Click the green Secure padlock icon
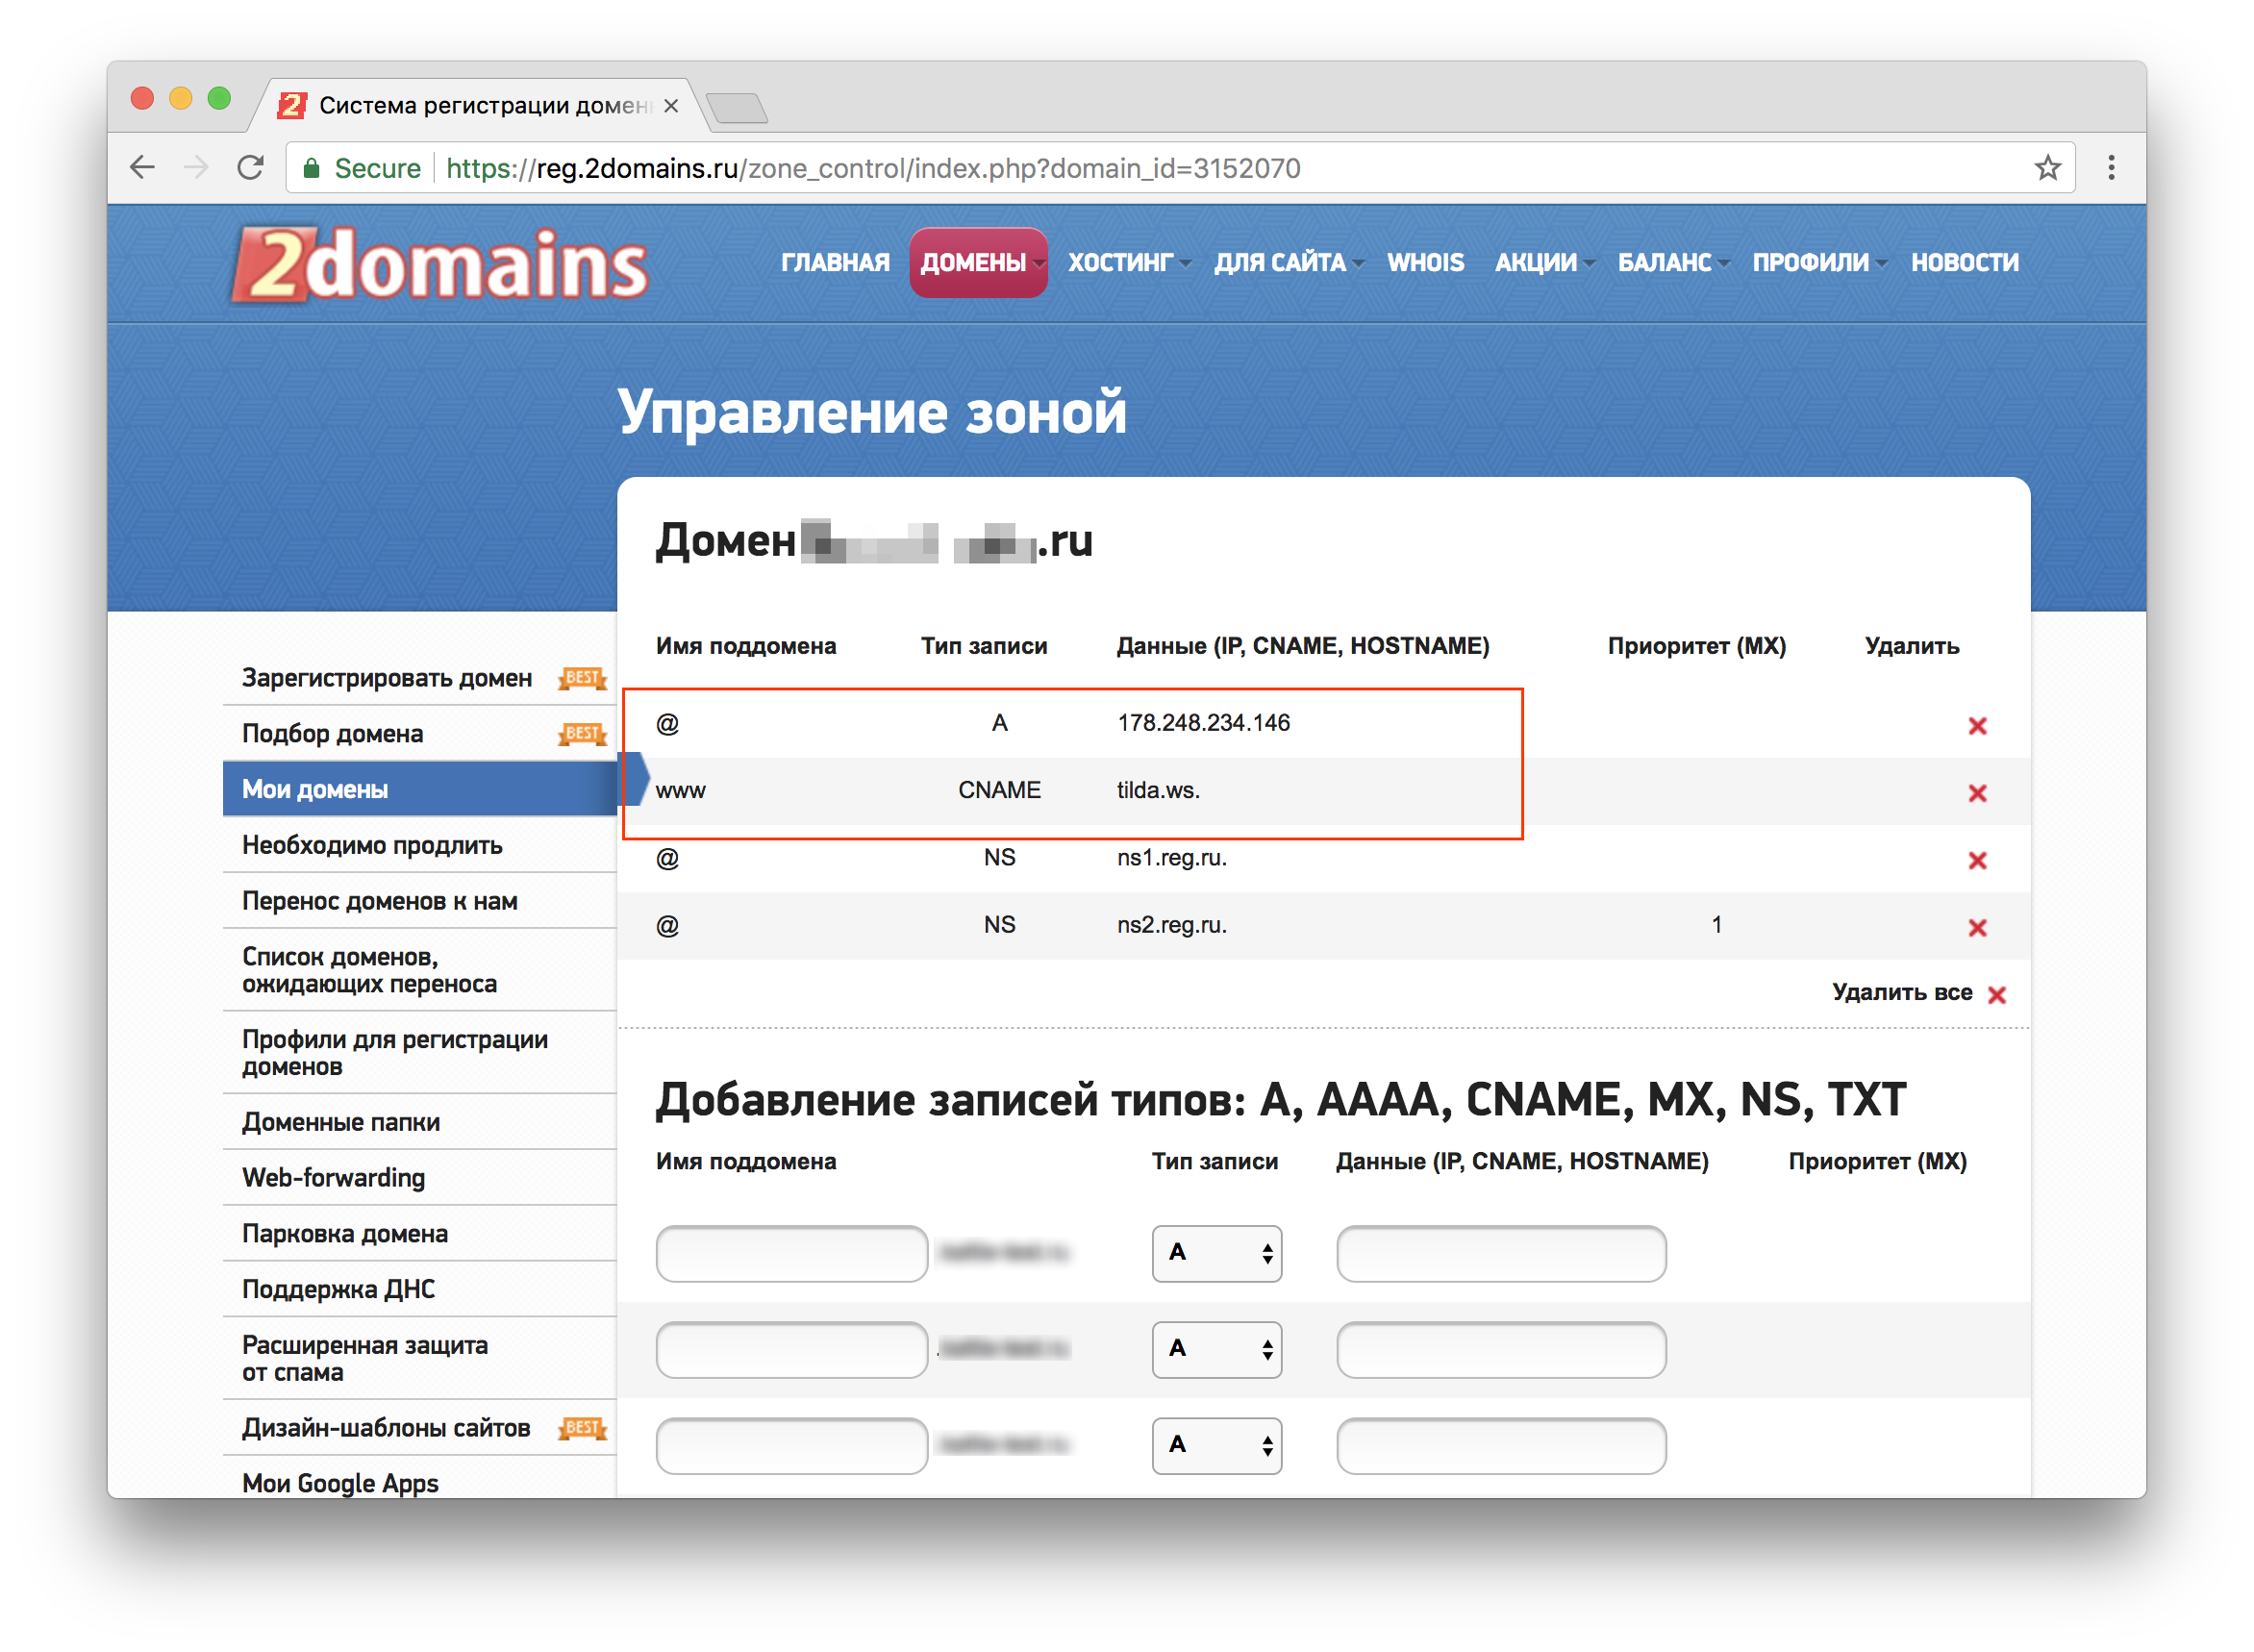This screenshot has width=2254, height=1652. (312, 168)
